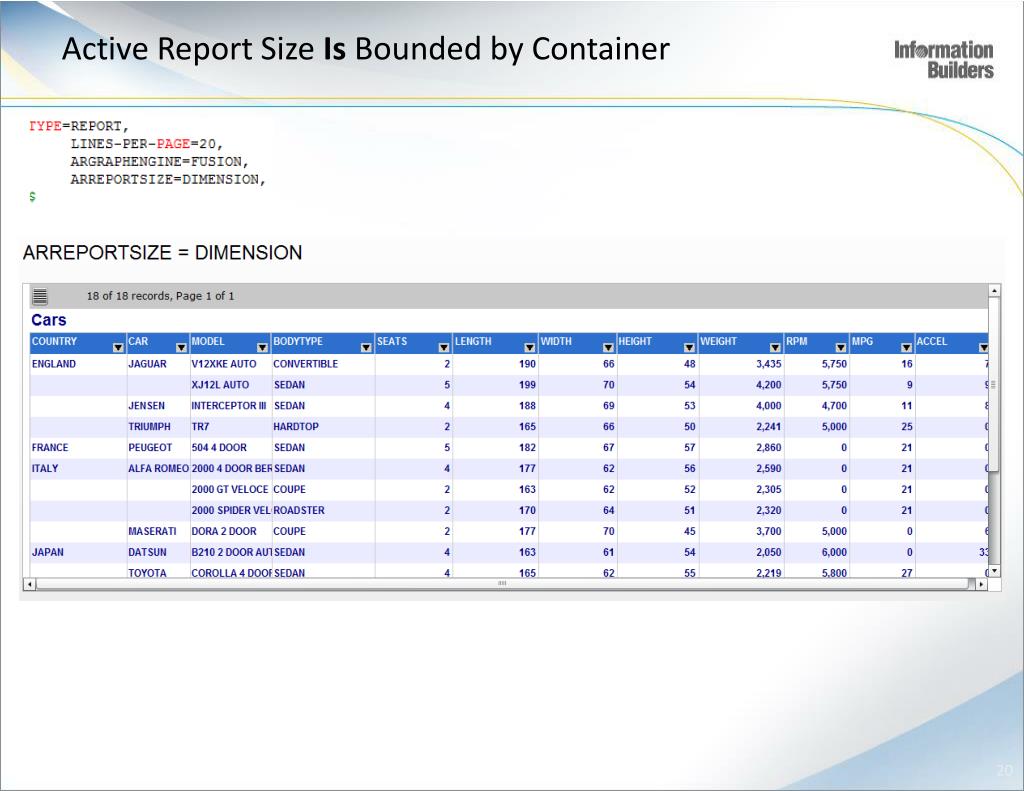This screenshot has width=1024, height=791.
Task: Click the INTERCEPTOR III model cell
Action: coord(229,406)
